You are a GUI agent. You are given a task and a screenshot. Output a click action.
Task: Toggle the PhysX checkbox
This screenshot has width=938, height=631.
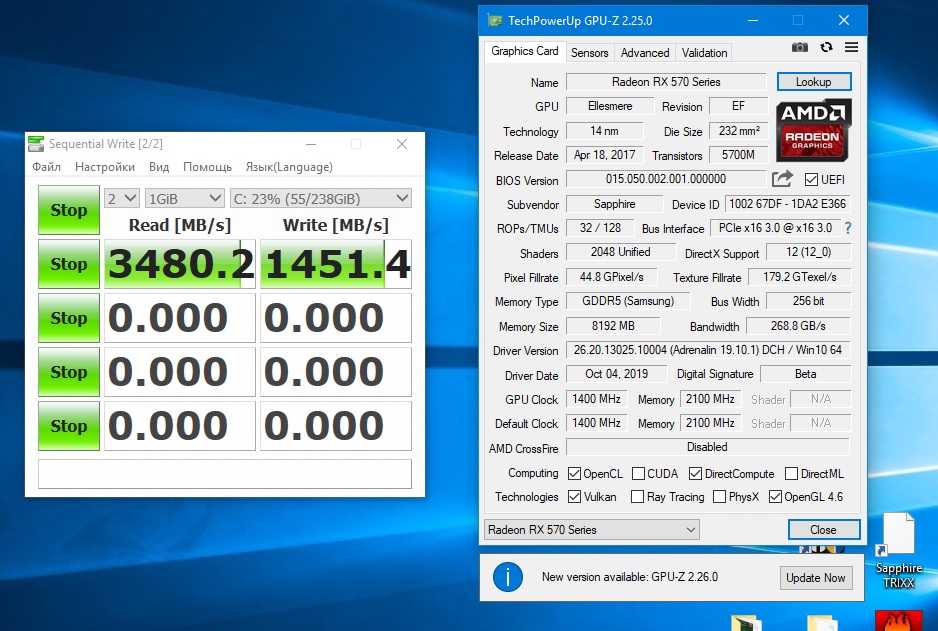(x=720, y=496)
